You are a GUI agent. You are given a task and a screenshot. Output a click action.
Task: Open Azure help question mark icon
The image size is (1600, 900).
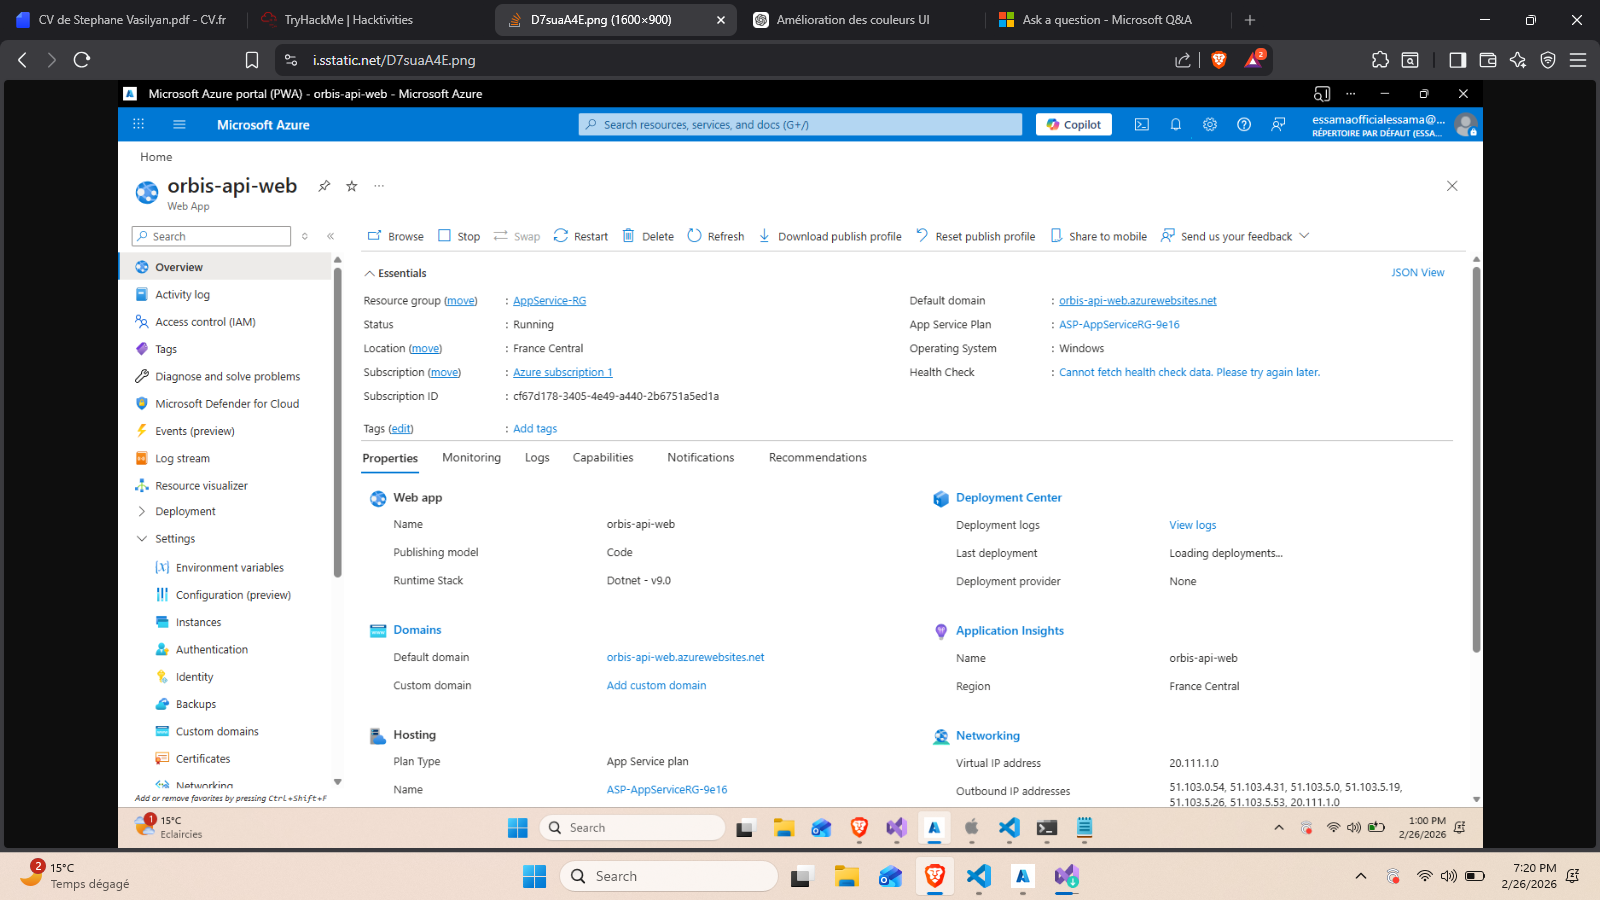1244,124
